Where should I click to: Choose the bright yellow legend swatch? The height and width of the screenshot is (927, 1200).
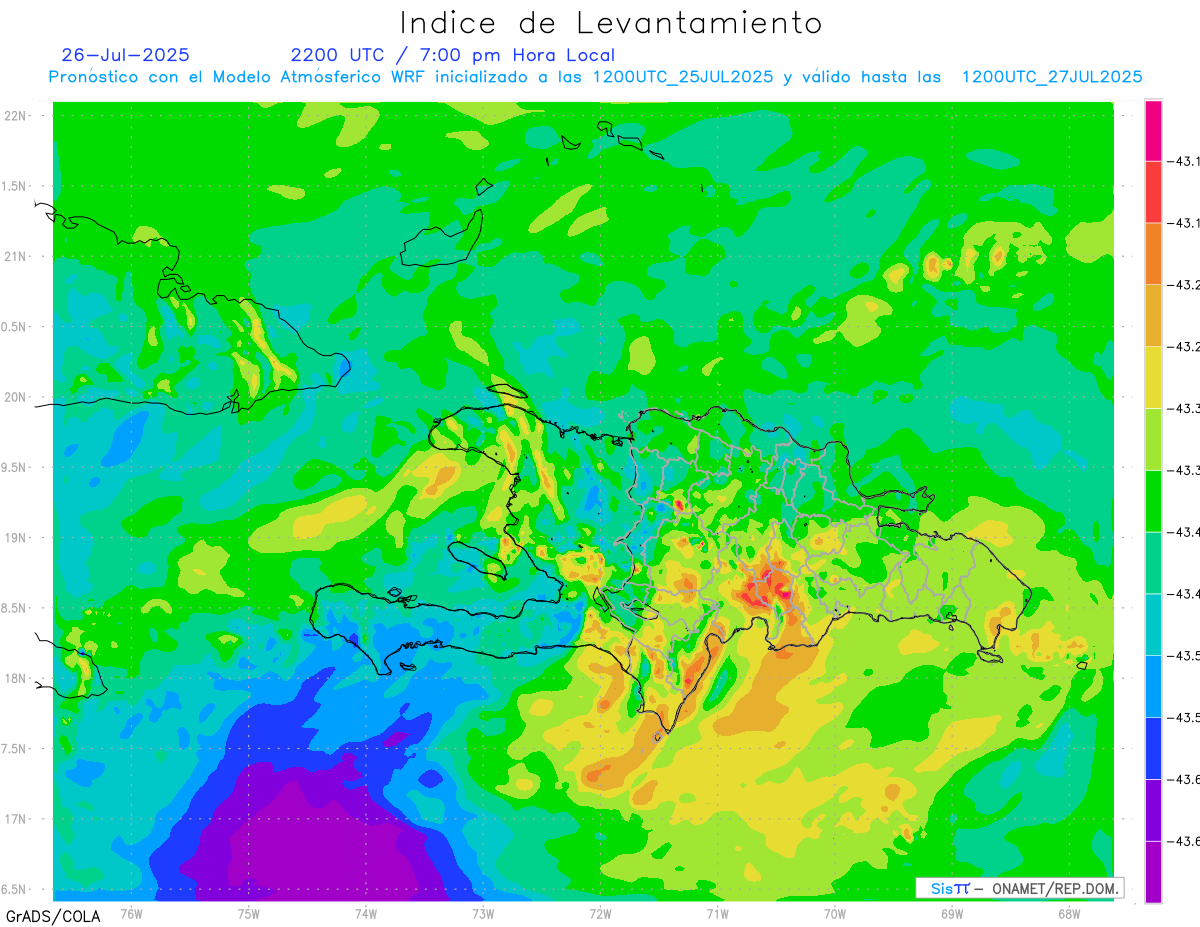pos(1153,377)
